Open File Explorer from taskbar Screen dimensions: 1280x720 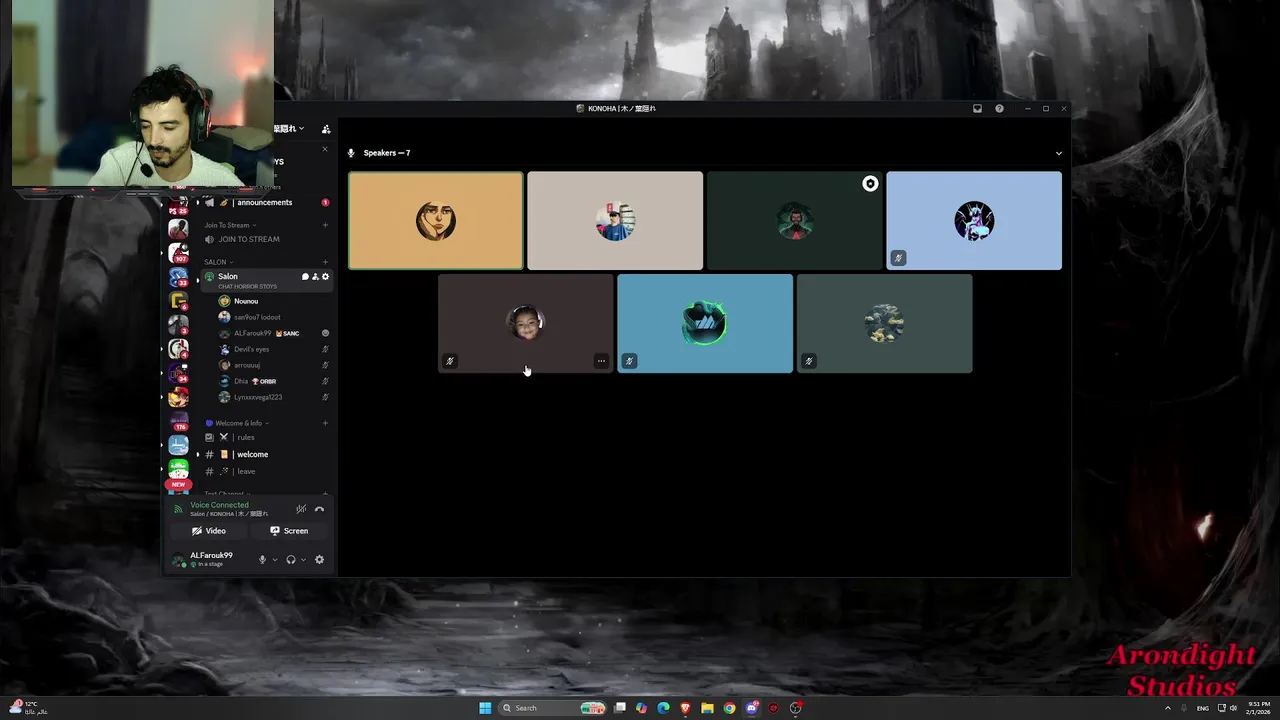pyautogui.click(x=707, y=708)
